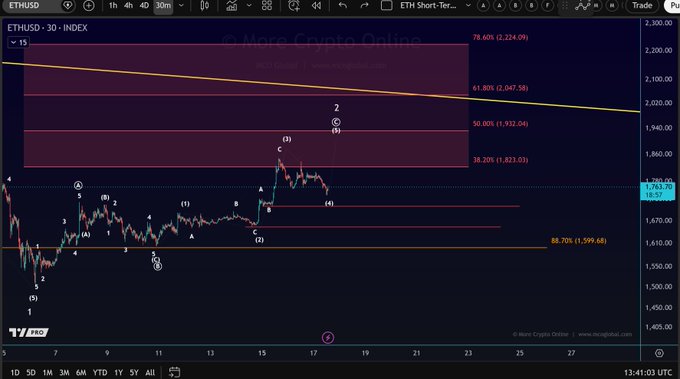Expand the indicators favorites dropdown arrow
Image resolution: width=680 pixels, height=379 pixels.
coord(249,6)
